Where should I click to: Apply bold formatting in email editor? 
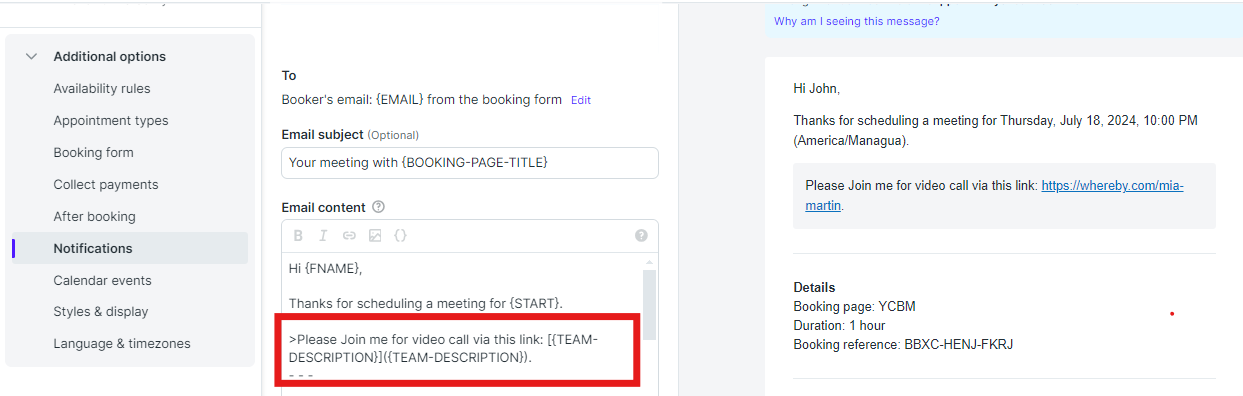pos(298,236)
